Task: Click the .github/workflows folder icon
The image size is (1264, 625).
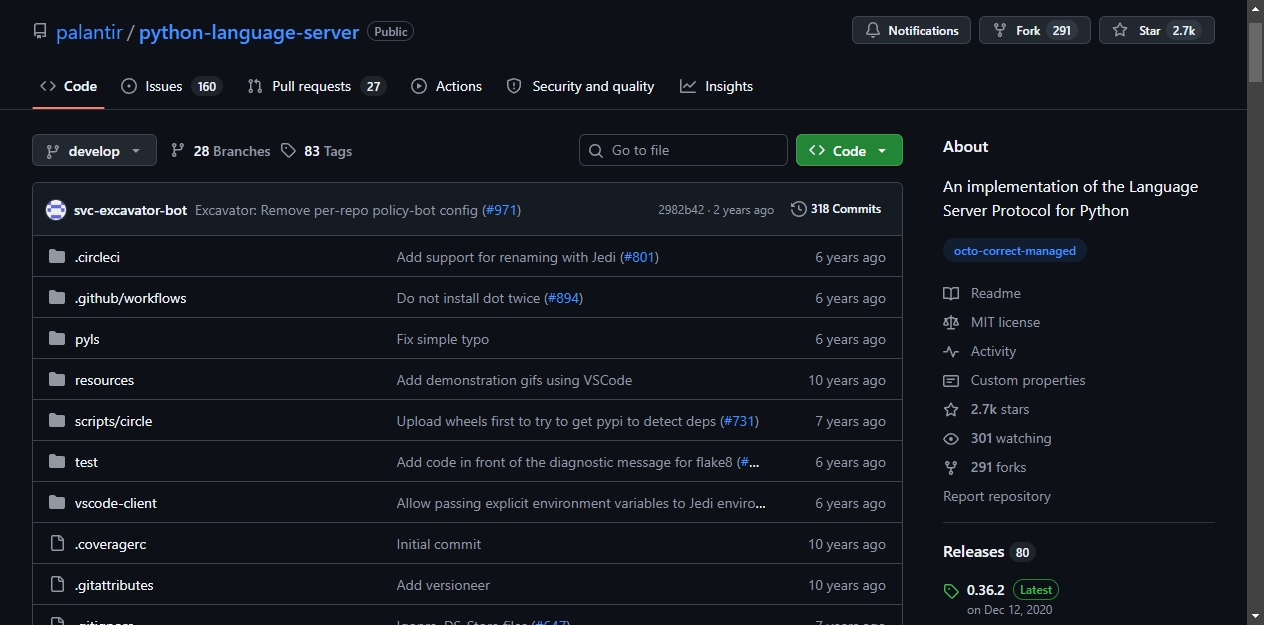Action: tap(57, 298)
